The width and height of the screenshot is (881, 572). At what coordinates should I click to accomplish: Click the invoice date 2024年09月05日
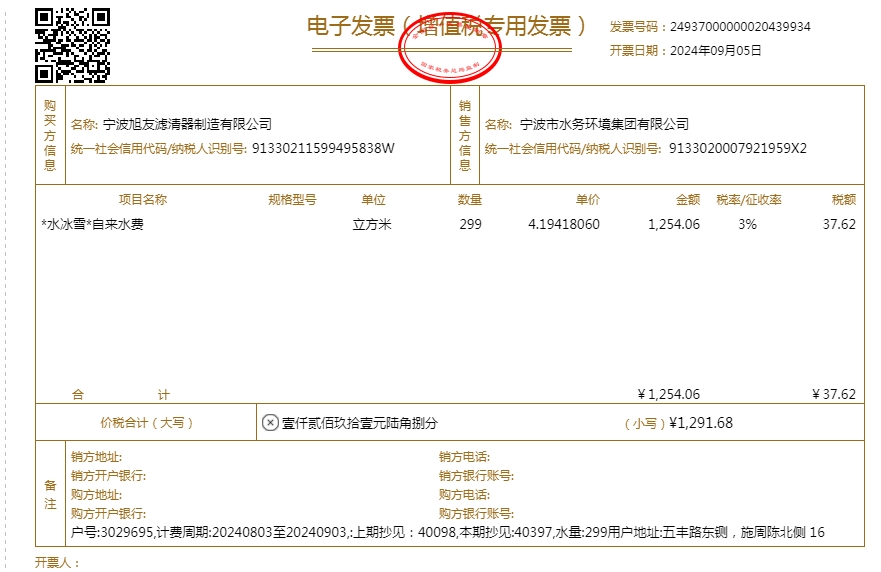(714, 50)
